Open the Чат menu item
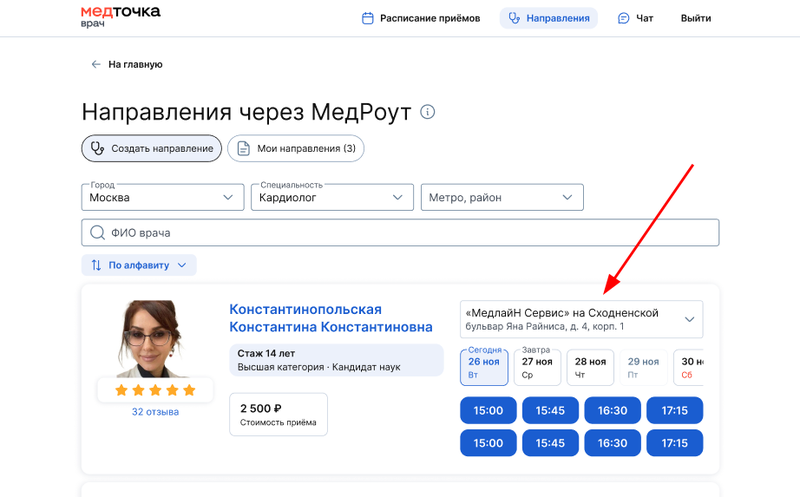This screenshot has height=497, width=800. (635, 18)
